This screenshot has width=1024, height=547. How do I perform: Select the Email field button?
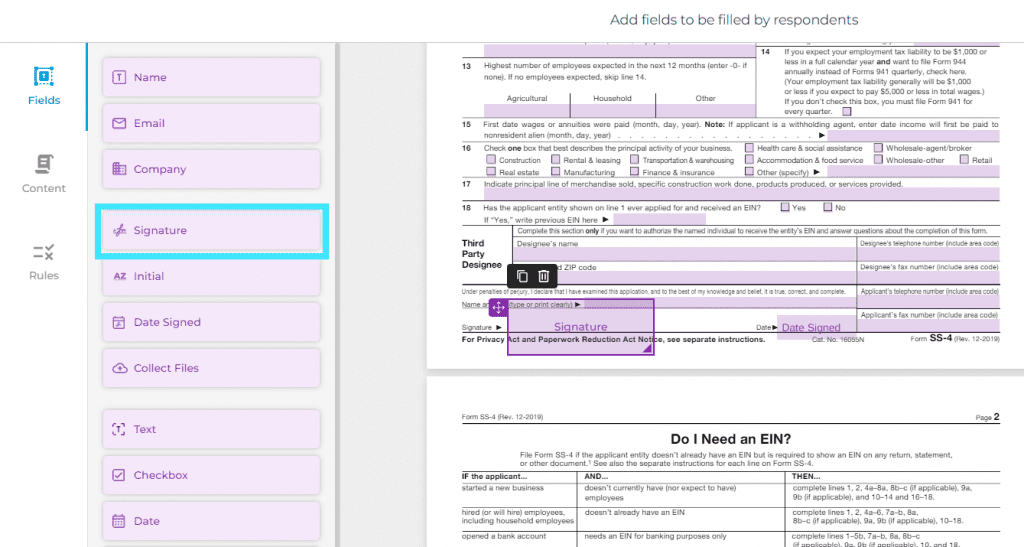click(211, 123)
